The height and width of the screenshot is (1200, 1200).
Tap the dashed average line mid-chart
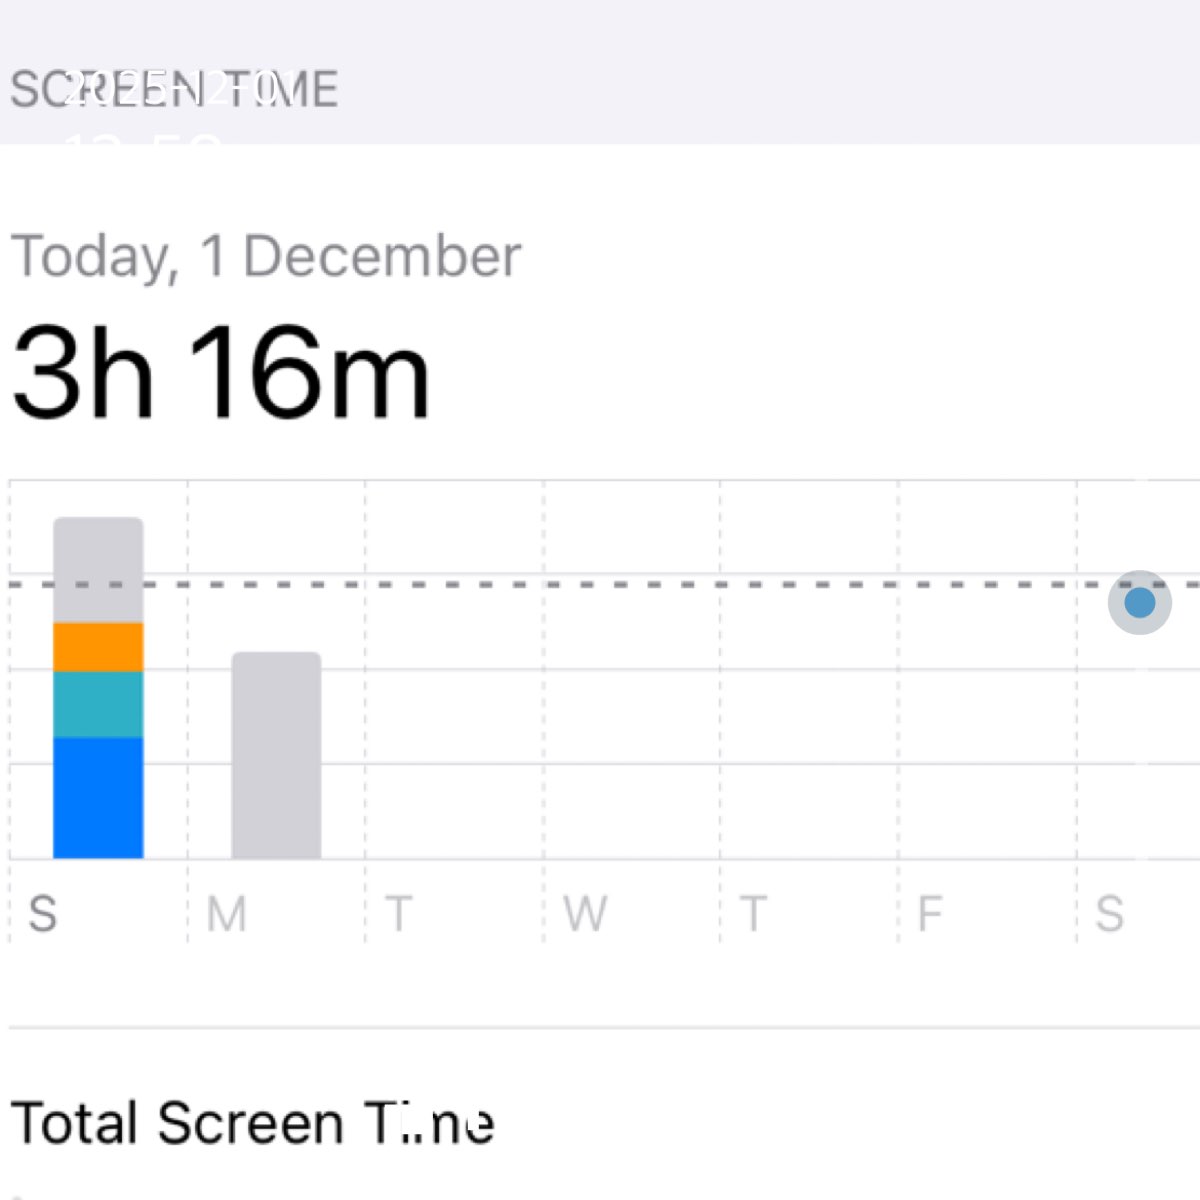(630, 584)
